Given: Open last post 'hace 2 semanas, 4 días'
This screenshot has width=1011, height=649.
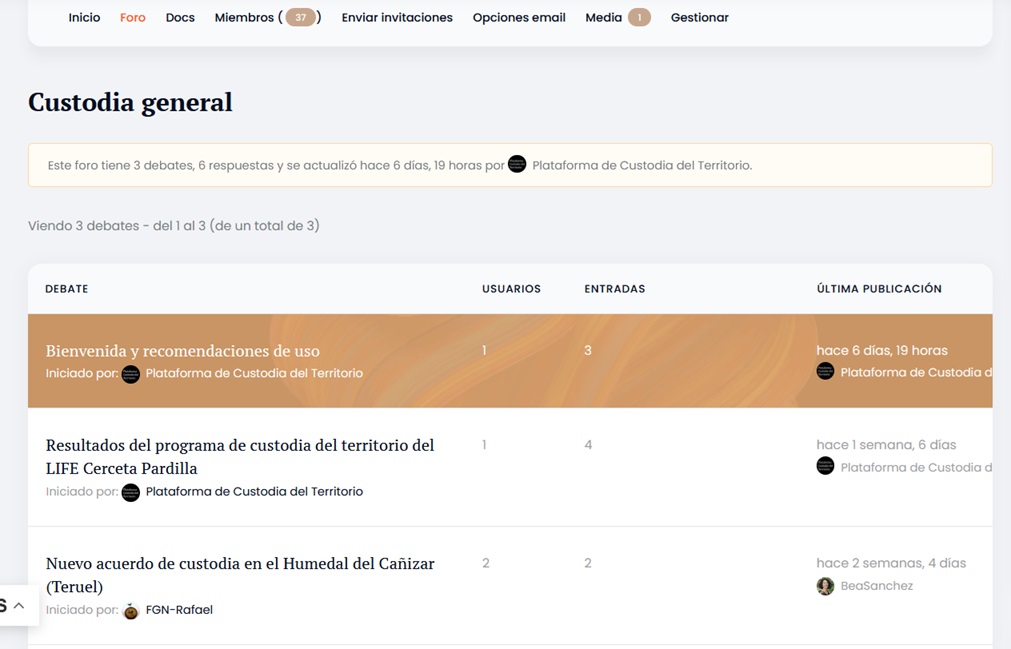Looking at the screenshot, I should click(891, 563).
